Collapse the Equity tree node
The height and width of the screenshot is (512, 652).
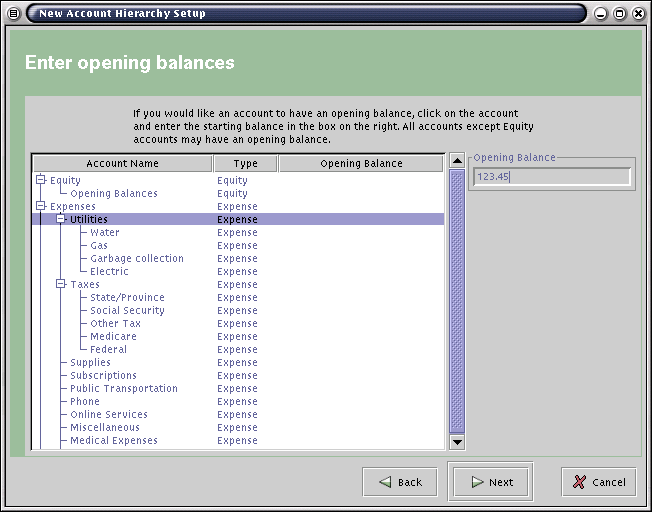click(x=41, y=180)
